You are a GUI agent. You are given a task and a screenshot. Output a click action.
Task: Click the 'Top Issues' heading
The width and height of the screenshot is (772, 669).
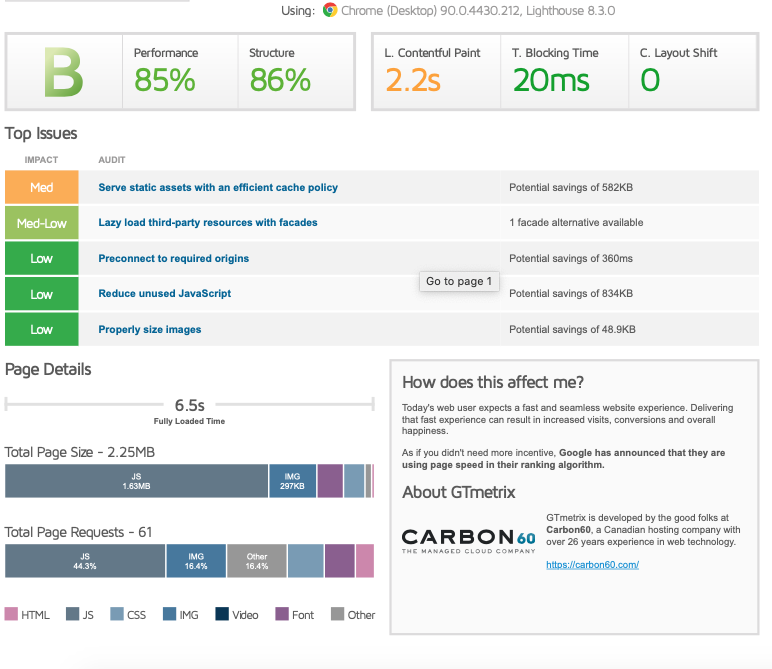tap(41, 133)
